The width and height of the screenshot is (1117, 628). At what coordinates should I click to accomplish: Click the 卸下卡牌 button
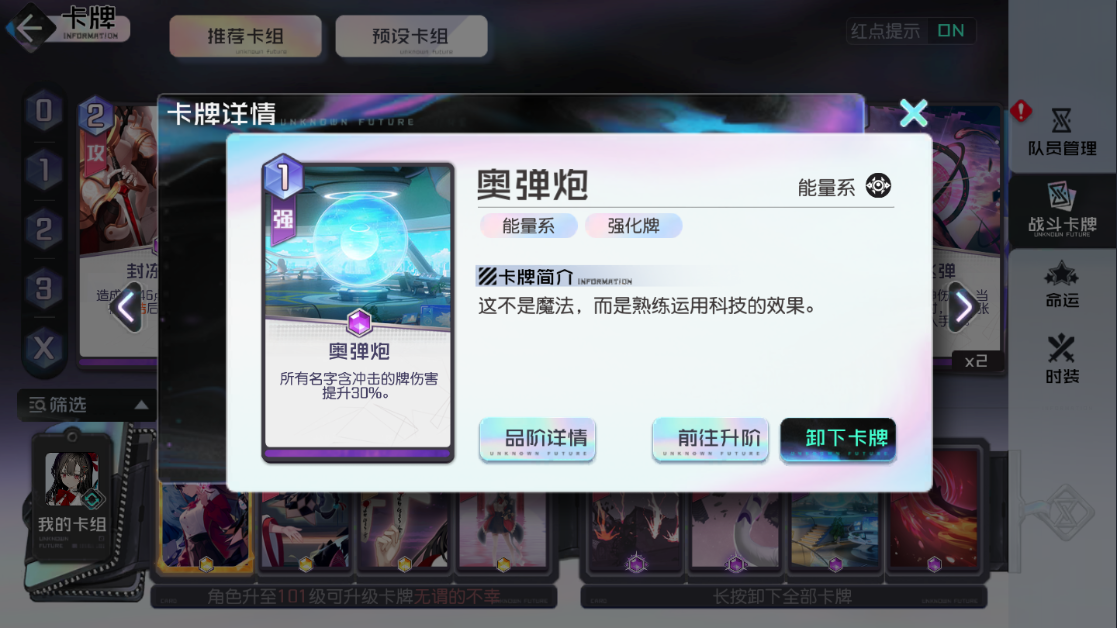pyautogui.click(x=838, y=439)
